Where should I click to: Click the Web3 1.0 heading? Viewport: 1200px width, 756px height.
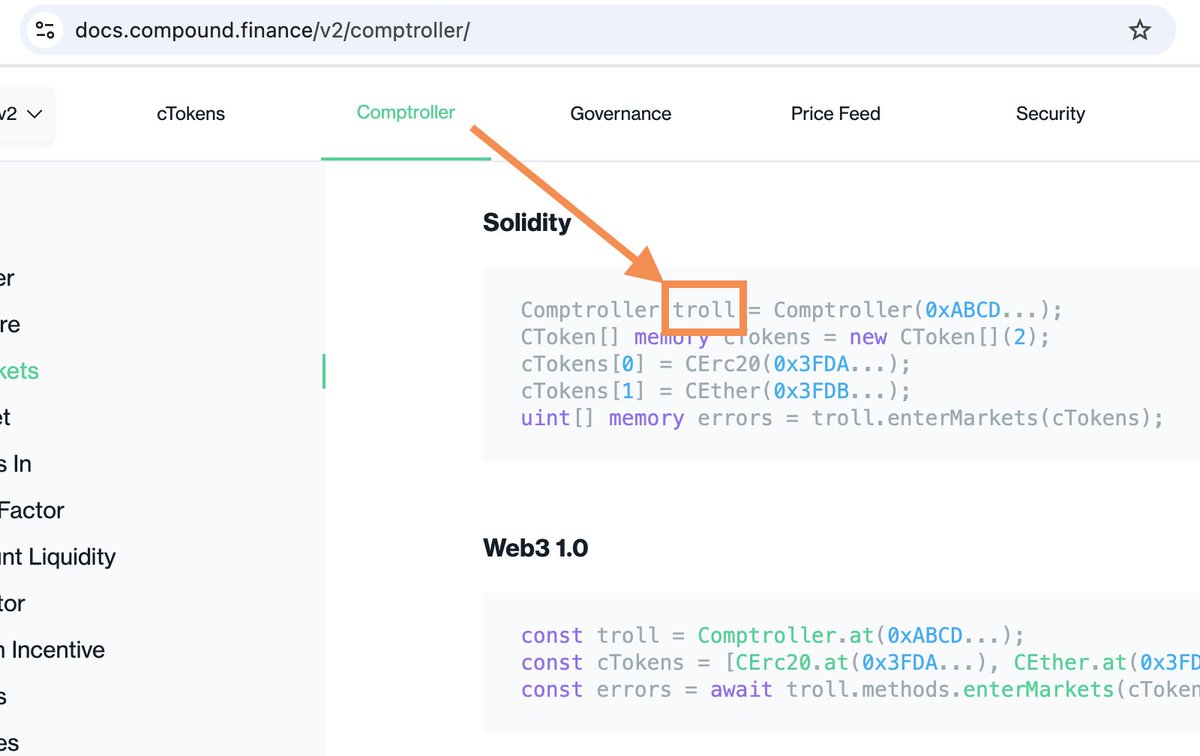coord(535,548)
